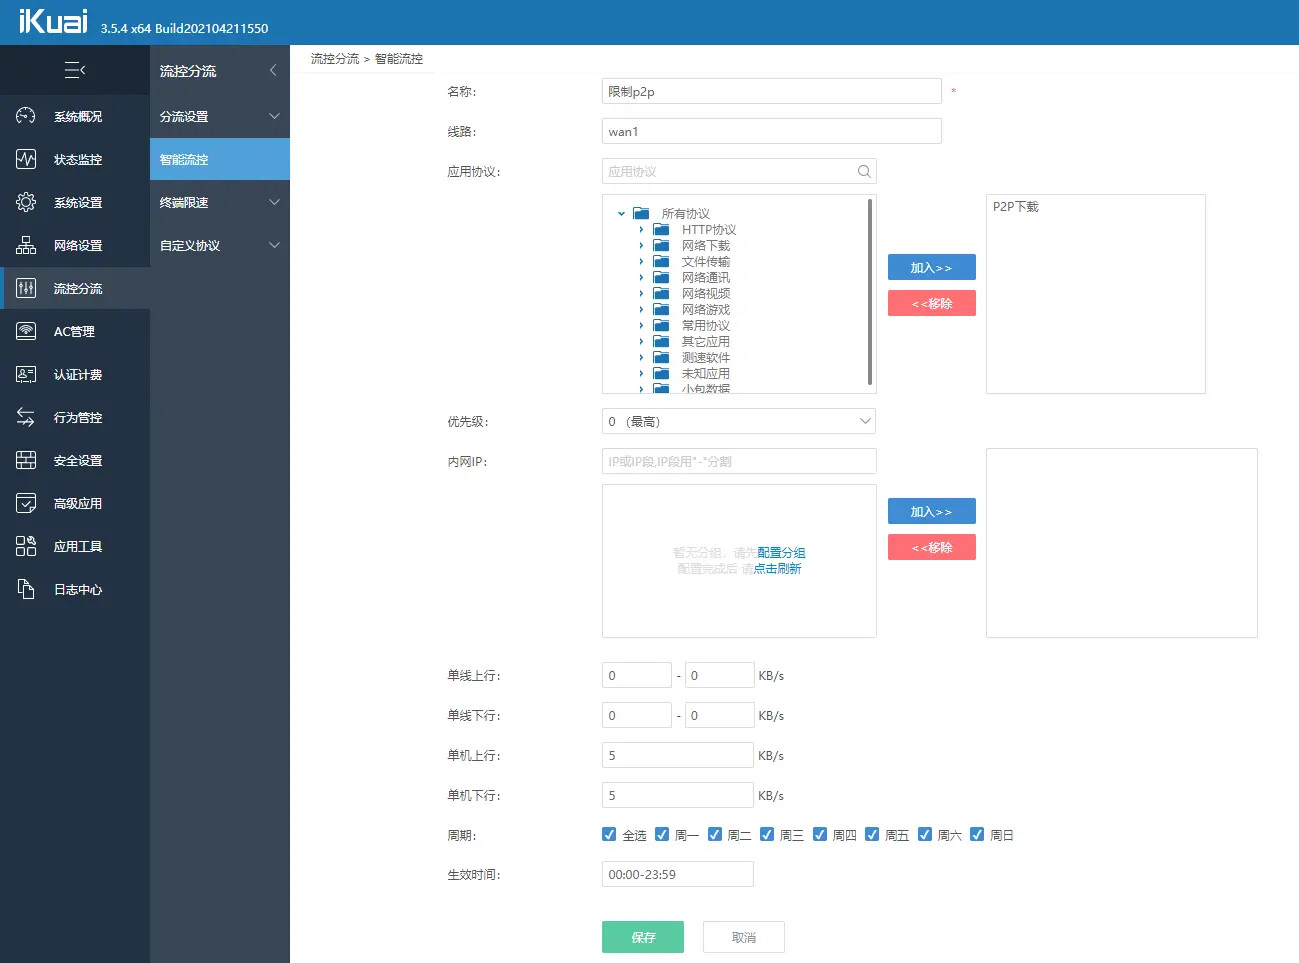The image size is (1299, 963).
Task: Uncheck the 周三 checkbox
Action: (766, 834)
